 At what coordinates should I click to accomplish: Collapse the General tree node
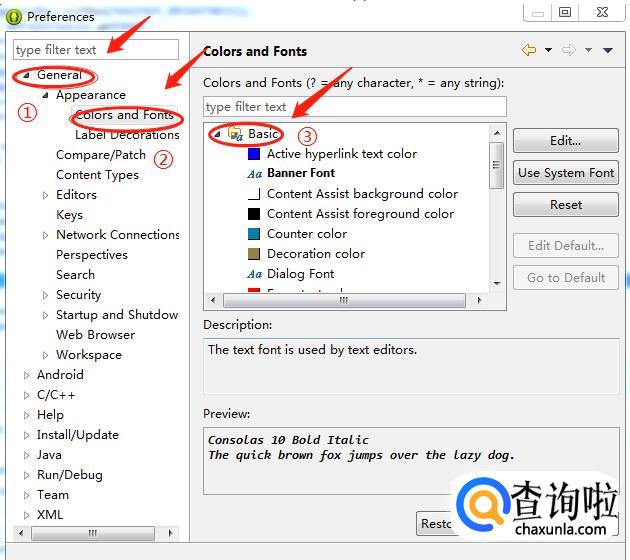27,76
